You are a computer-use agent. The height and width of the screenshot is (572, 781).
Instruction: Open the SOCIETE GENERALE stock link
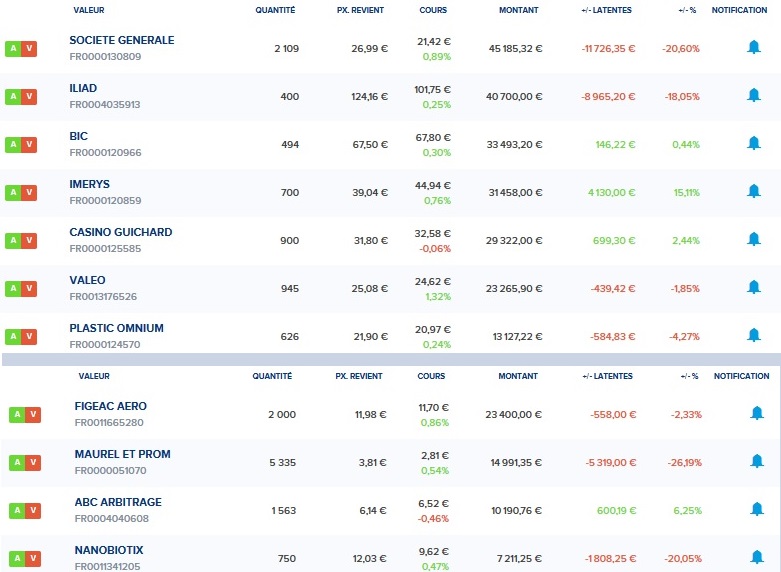coord(122,40)
